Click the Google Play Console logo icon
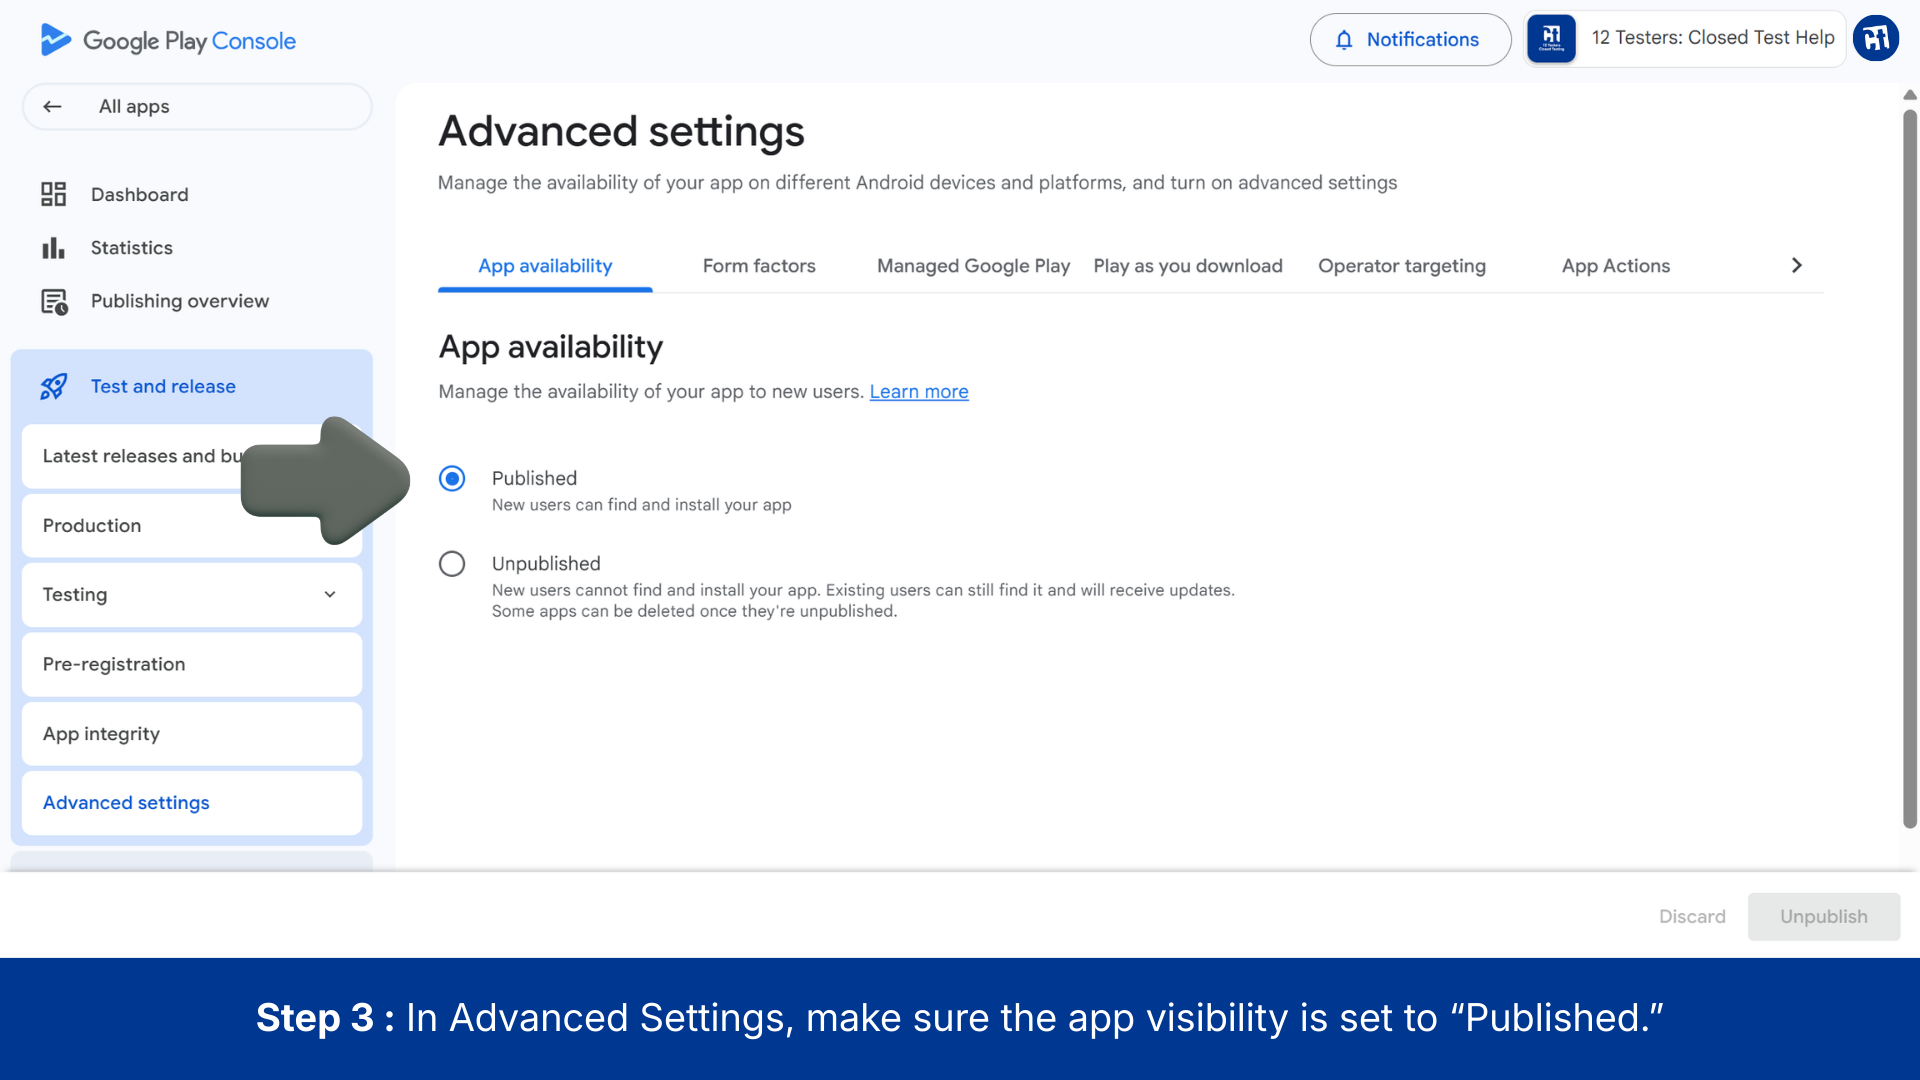The height and width of the screenshot is (1080, 1920). click(x=55, y=40)
